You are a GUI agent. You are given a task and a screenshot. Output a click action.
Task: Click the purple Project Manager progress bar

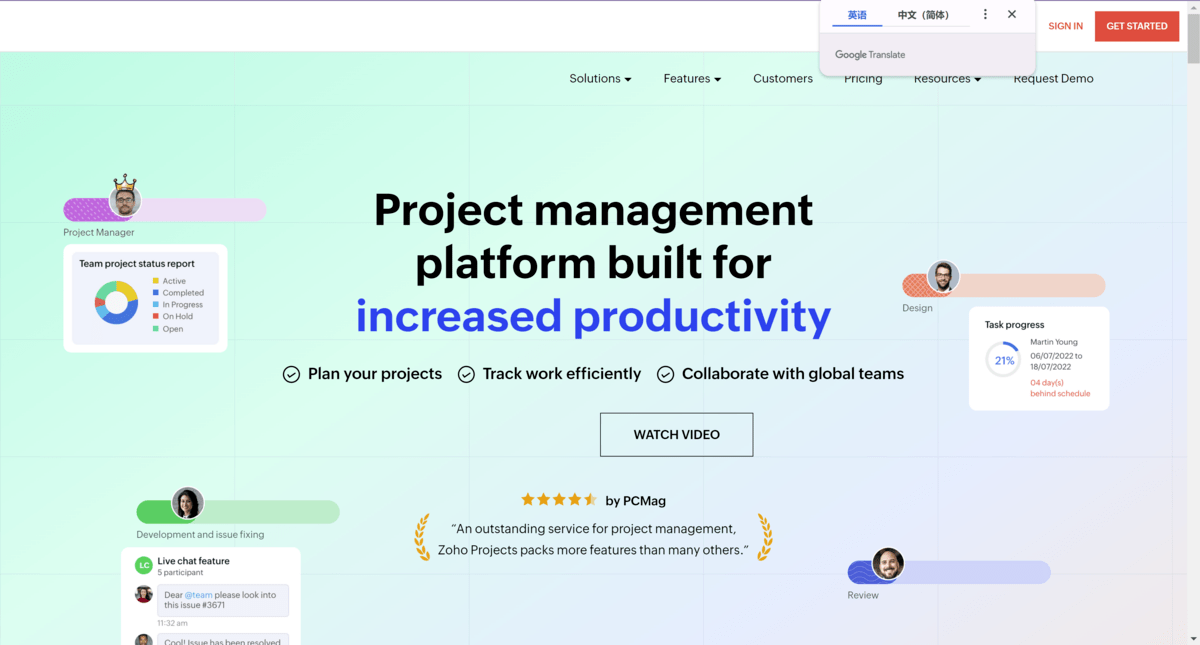click(165, 210)
